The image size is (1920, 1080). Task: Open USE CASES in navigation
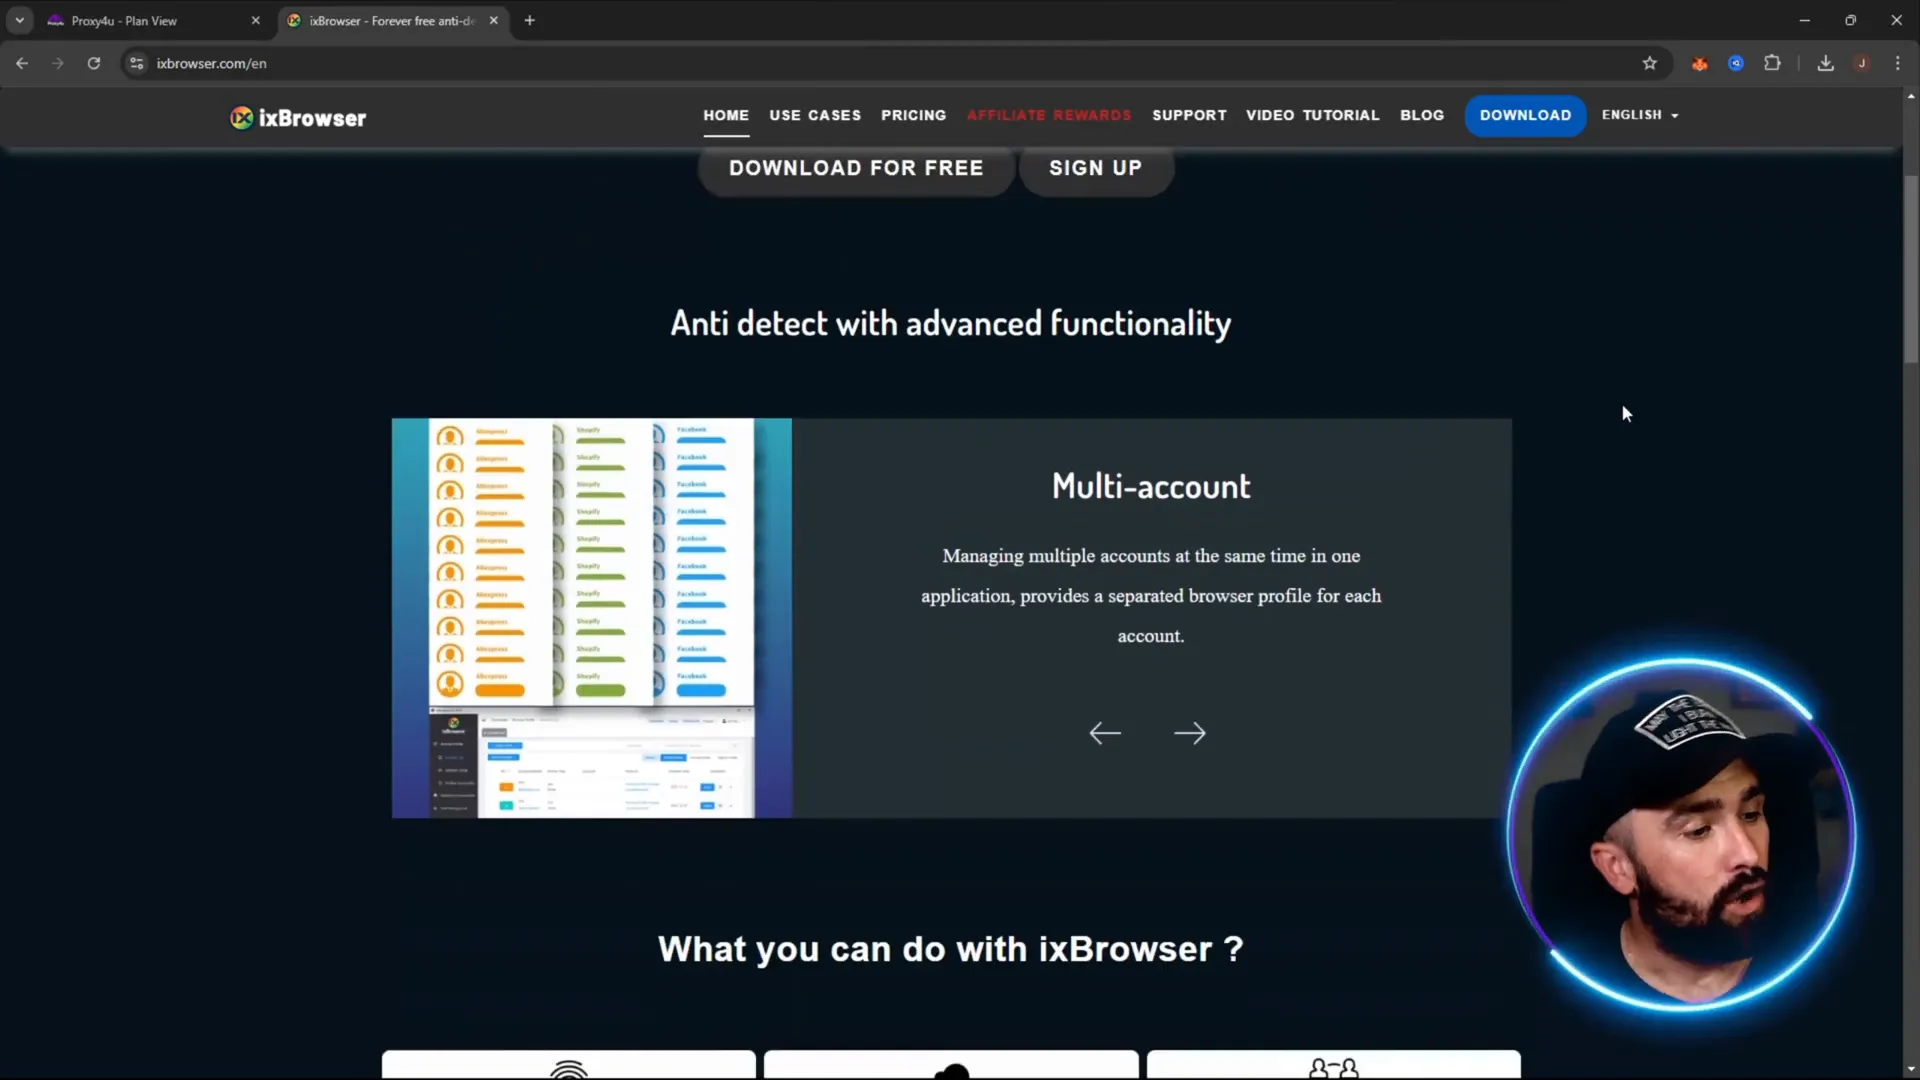click(x=815, y=115)
